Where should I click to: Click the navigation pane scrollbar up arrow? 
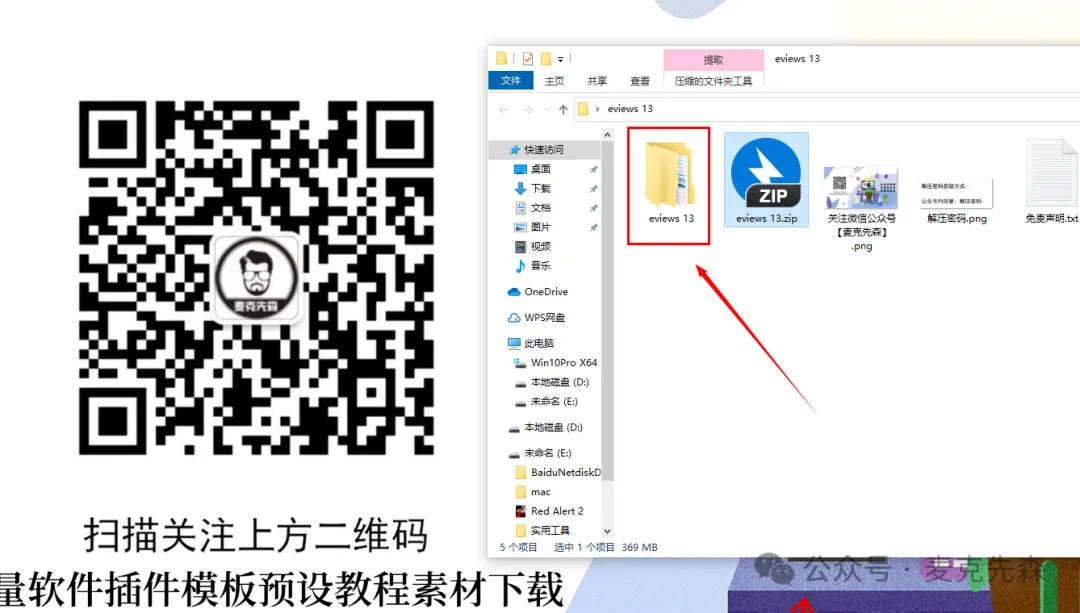coord(608,133)
